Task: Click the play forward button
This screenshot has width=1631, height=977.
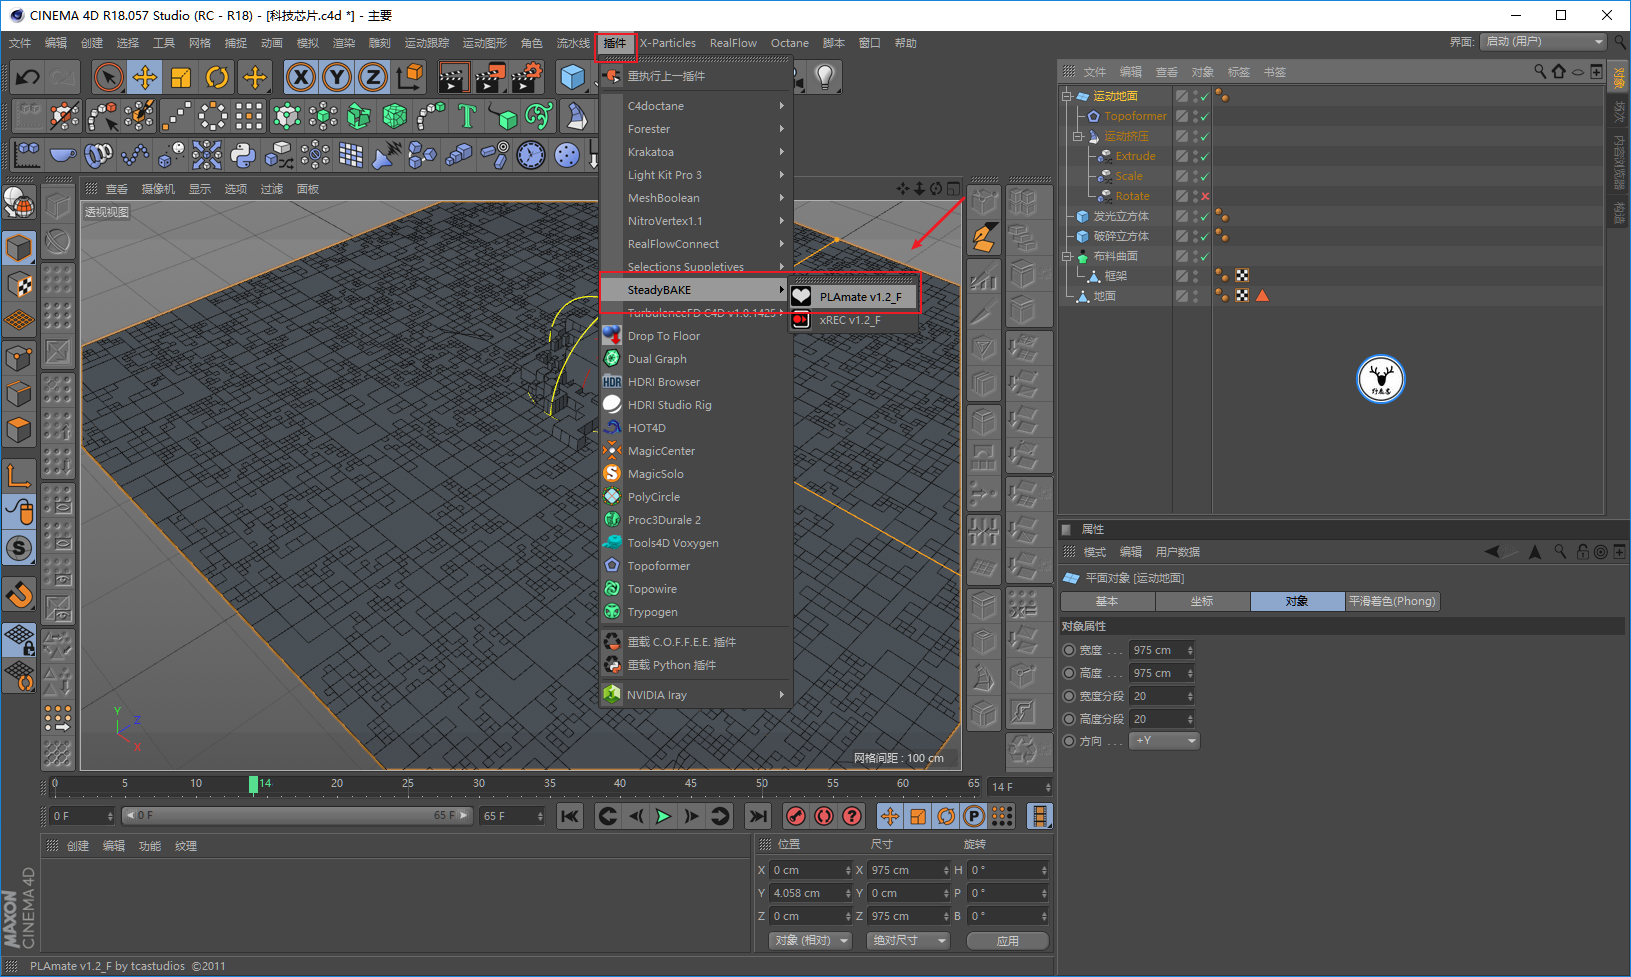Action: (663, 816)
